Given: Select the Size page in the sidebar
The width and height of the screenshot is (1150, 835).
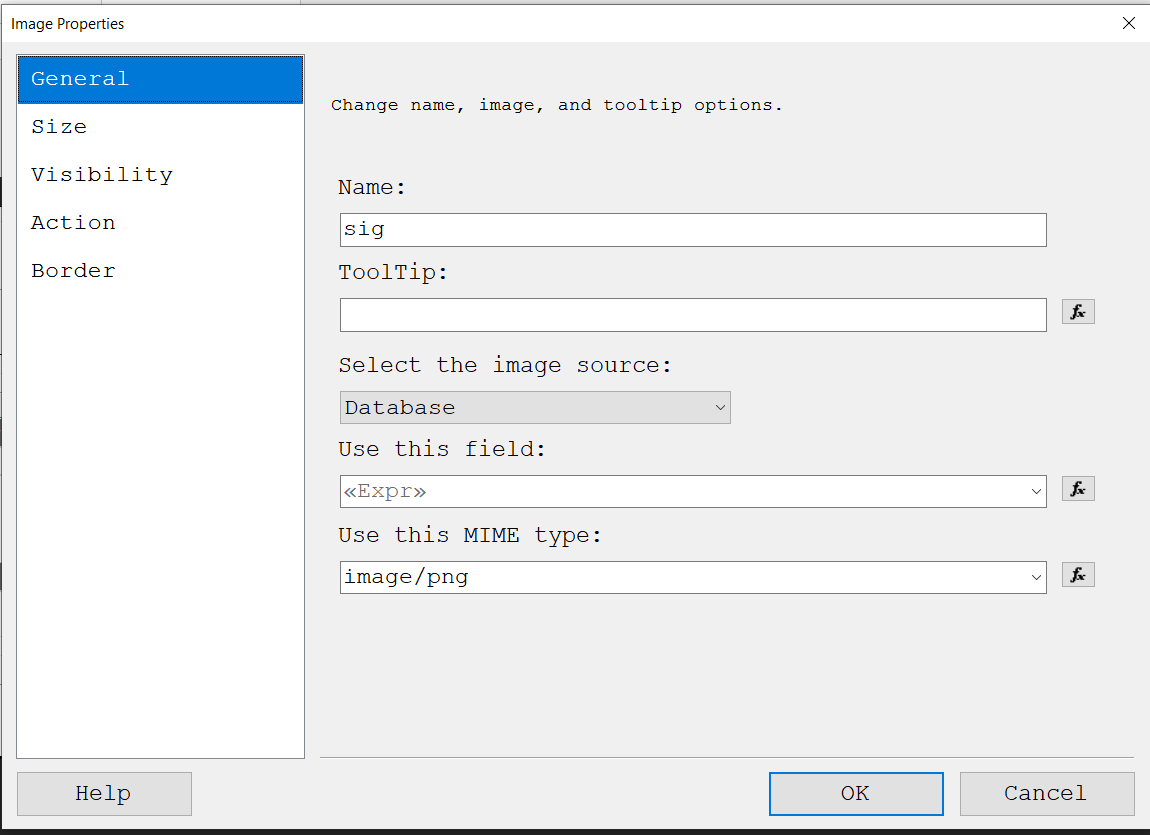Looking at the screenshot, I should click(x=59, y=126).
